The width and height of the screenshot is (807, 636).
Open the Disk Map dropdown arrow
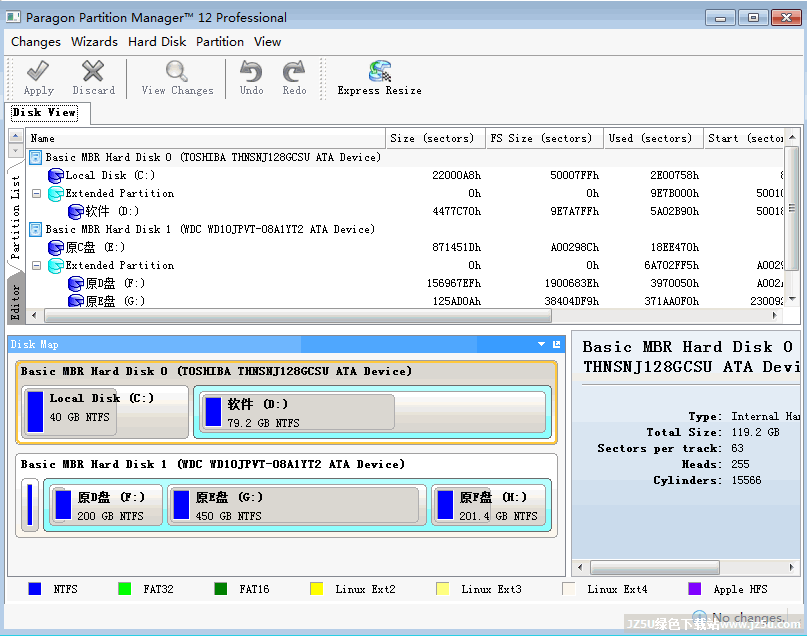(x=541, y=344)
